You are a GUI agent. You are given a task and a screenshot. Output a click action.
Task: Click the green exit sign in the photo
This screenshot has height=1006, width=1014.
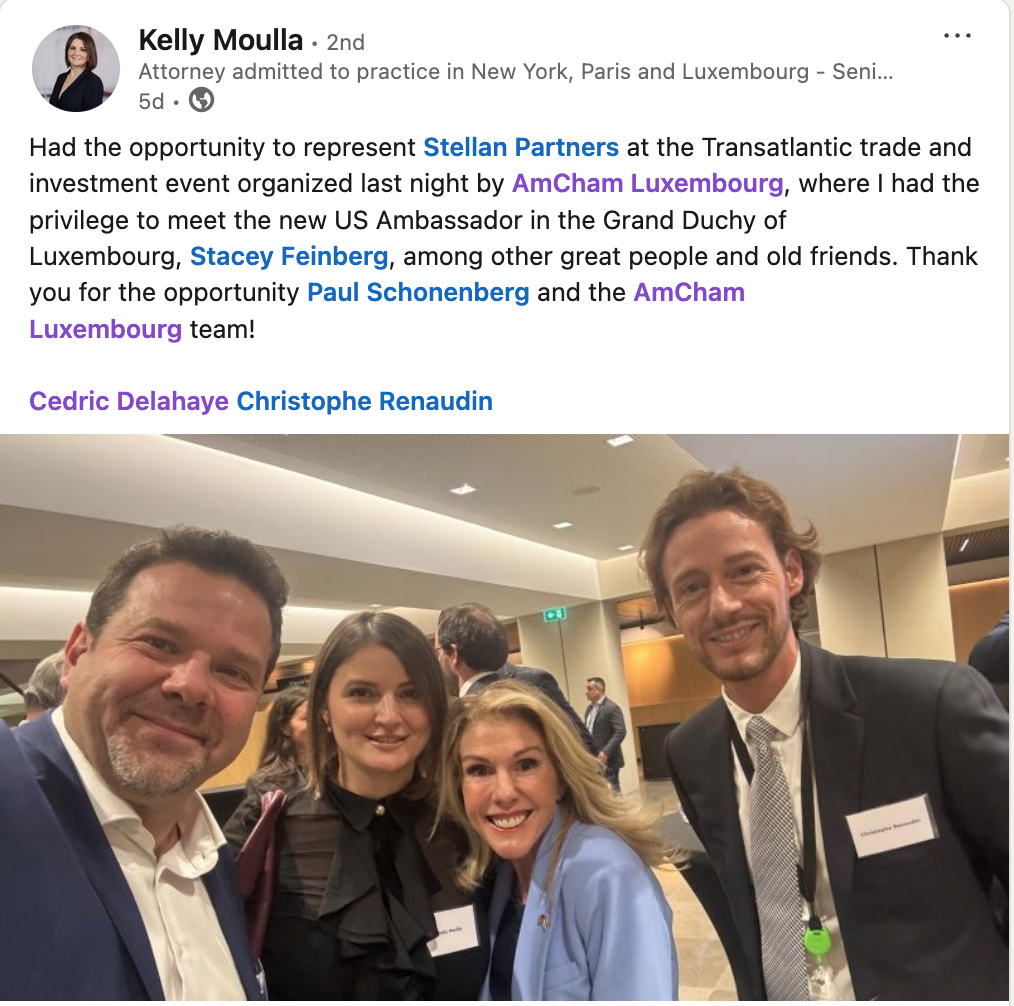click(x=556, y=614)
